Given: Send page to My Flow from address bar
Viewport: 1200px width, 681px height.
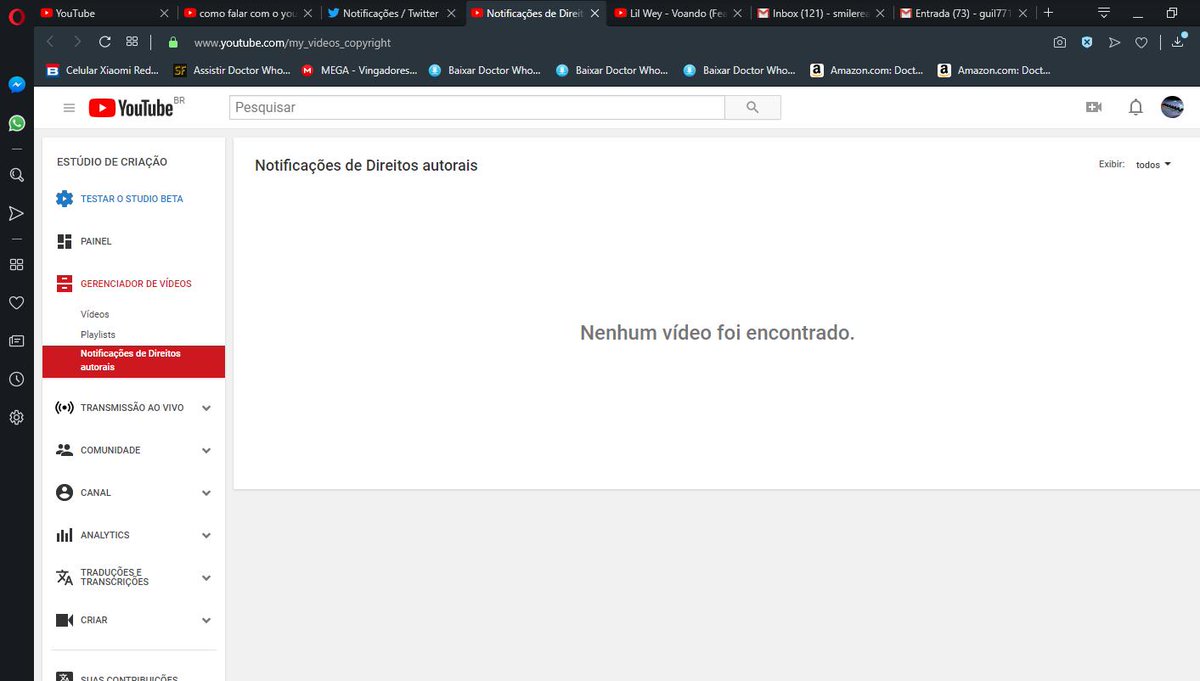Looking at the screenshot, I should pos(1114,43).
